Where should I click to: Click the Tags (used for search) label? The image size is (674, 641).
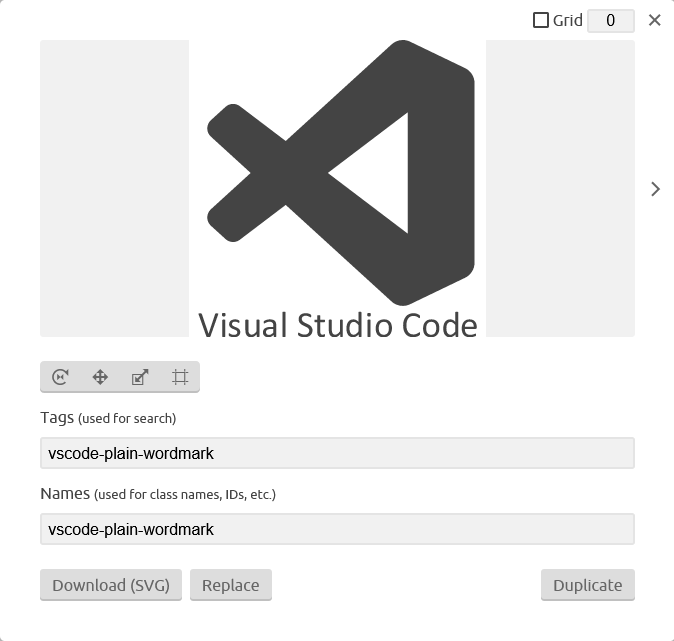click(x=108, y=418)
